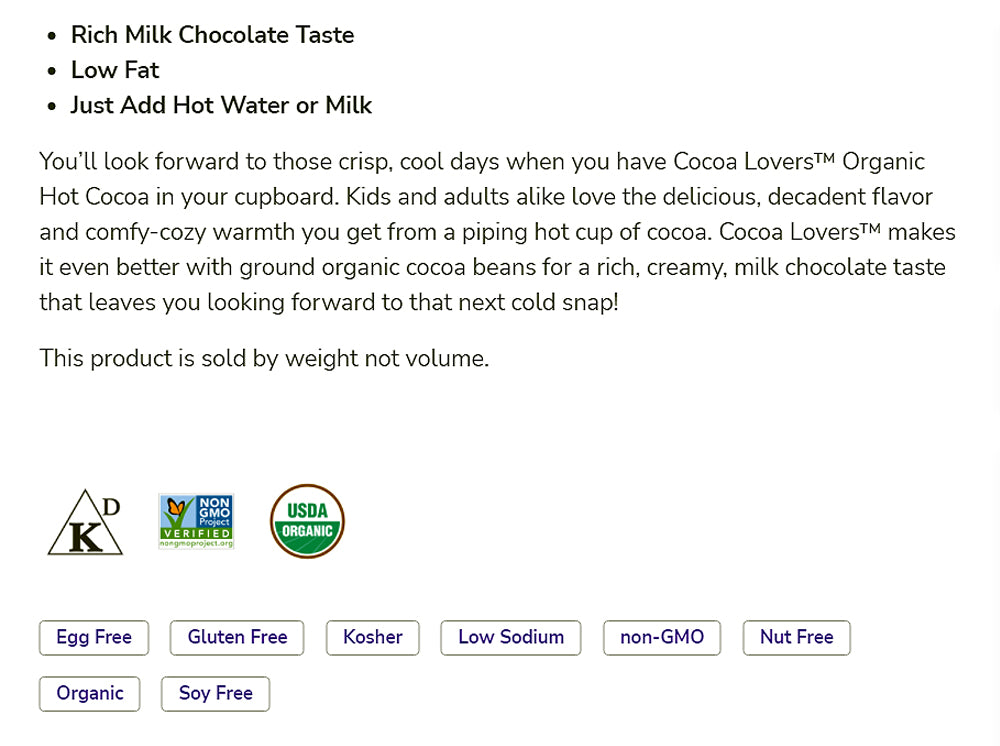The image size is (1000, 746).
Task: Click the Kosher tag button
Action: click(373, 637)
